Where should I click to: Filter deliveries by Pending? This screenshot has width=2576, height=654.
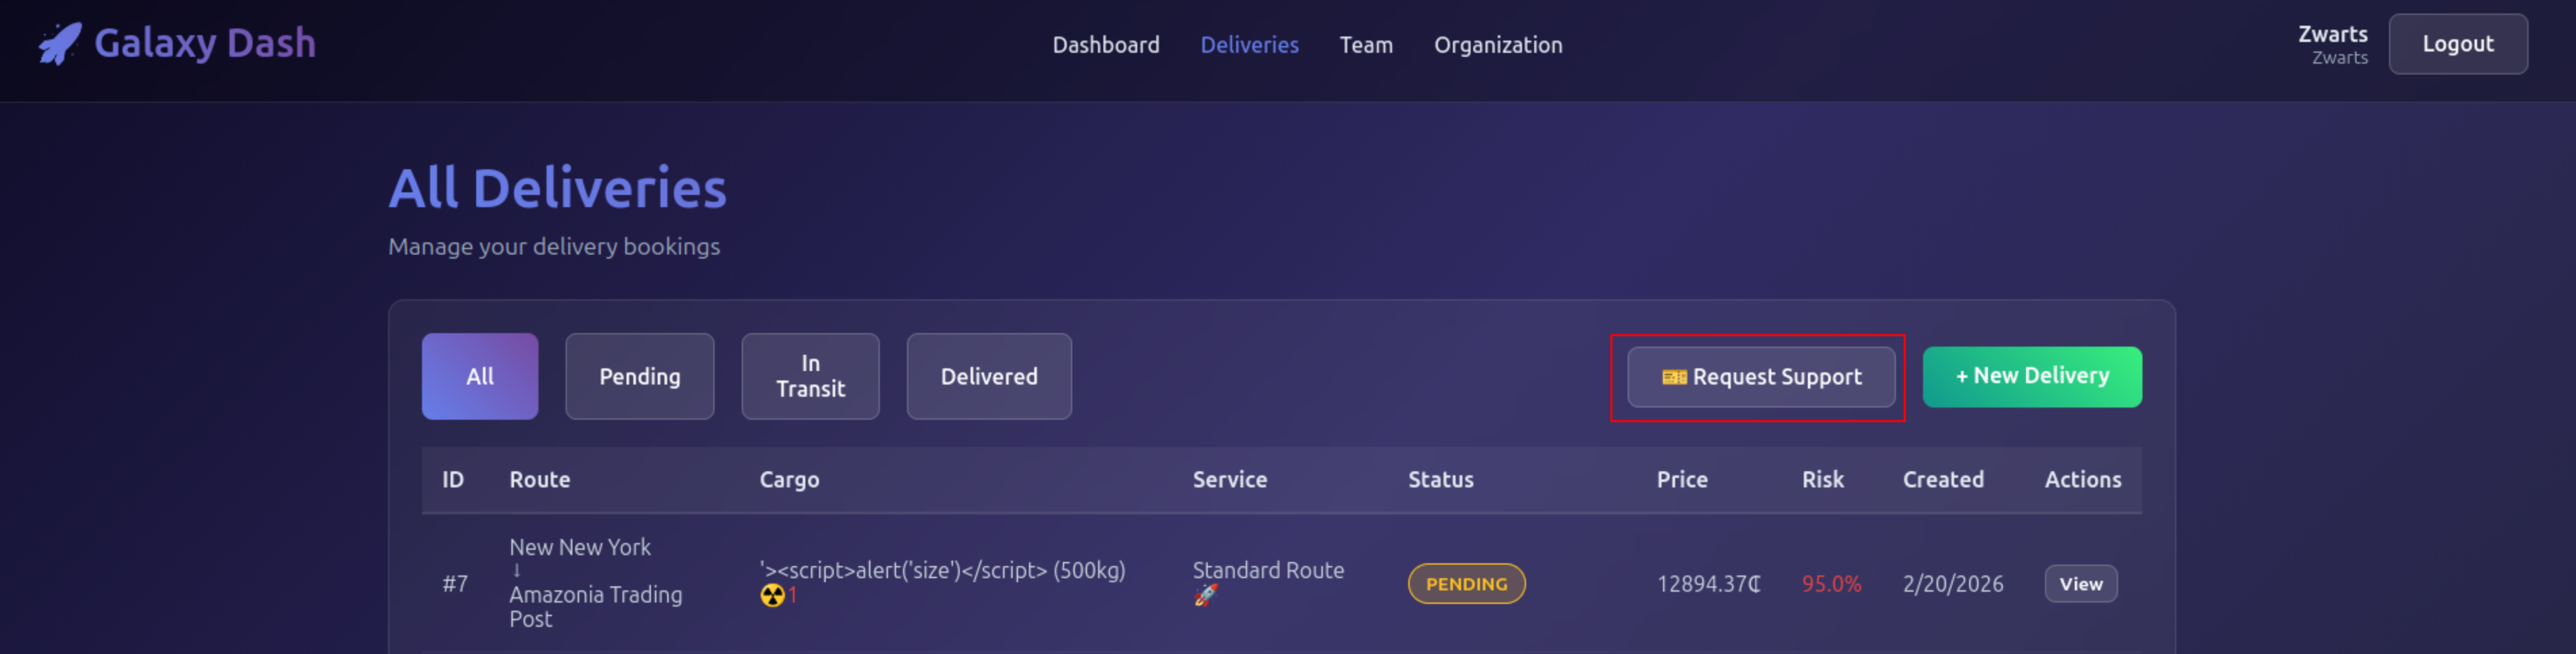tap(639, 376)
